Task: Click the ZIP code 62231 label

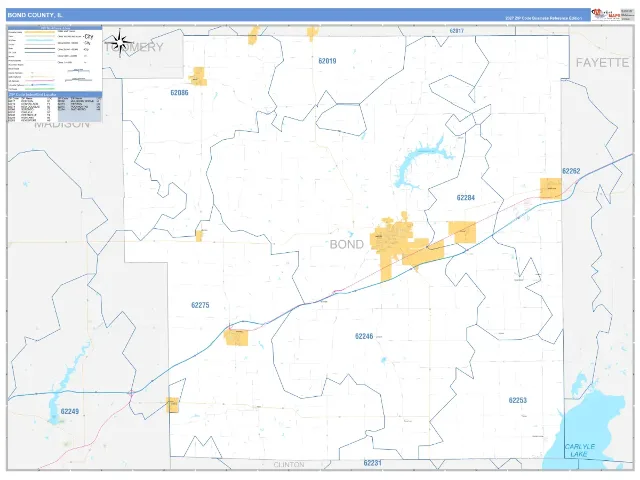Action: [372, 463]
